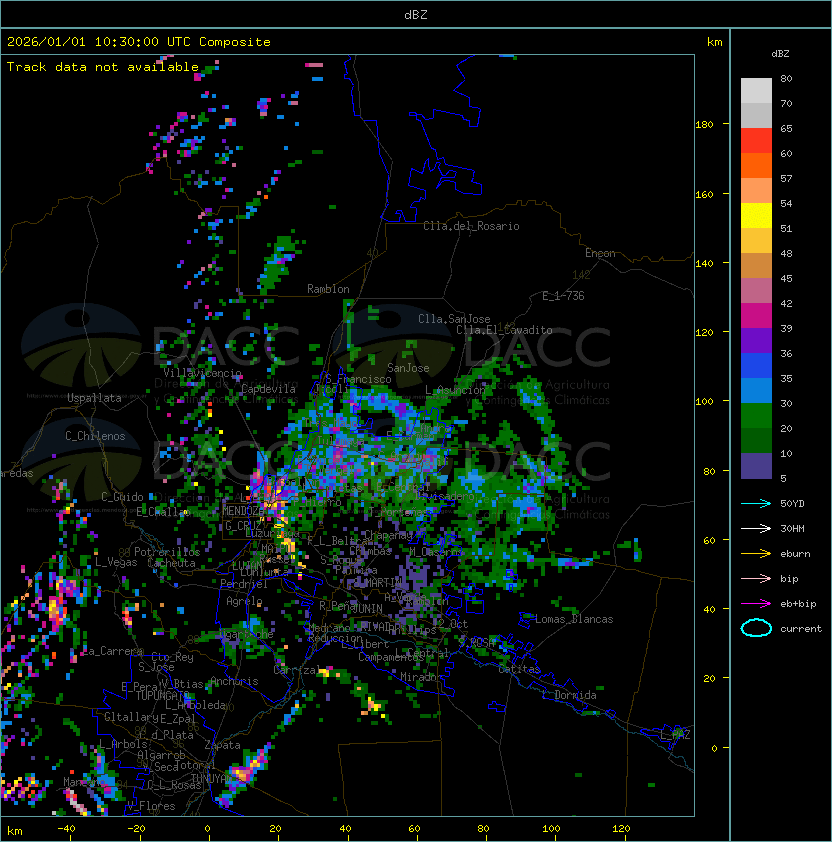Viewport: 832px width, 842px height.
Task: Choose the green 20-30 dBZ swatch
Action: coord(756,416)
